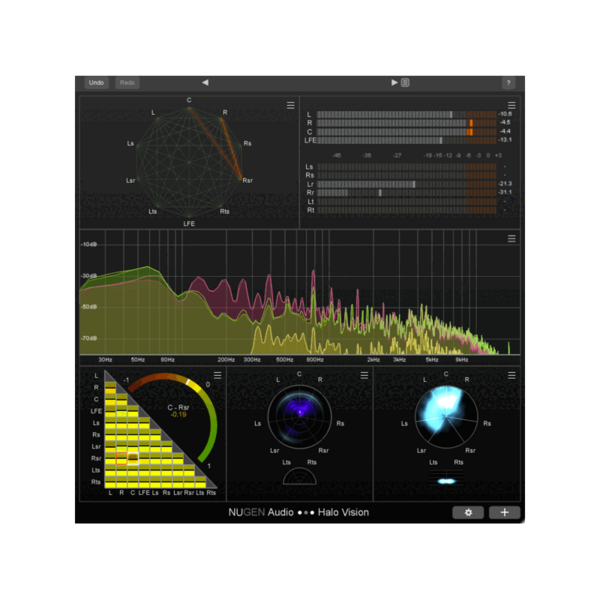Click the Lr channel level meter
600x600 pixels.
[406, 184]
